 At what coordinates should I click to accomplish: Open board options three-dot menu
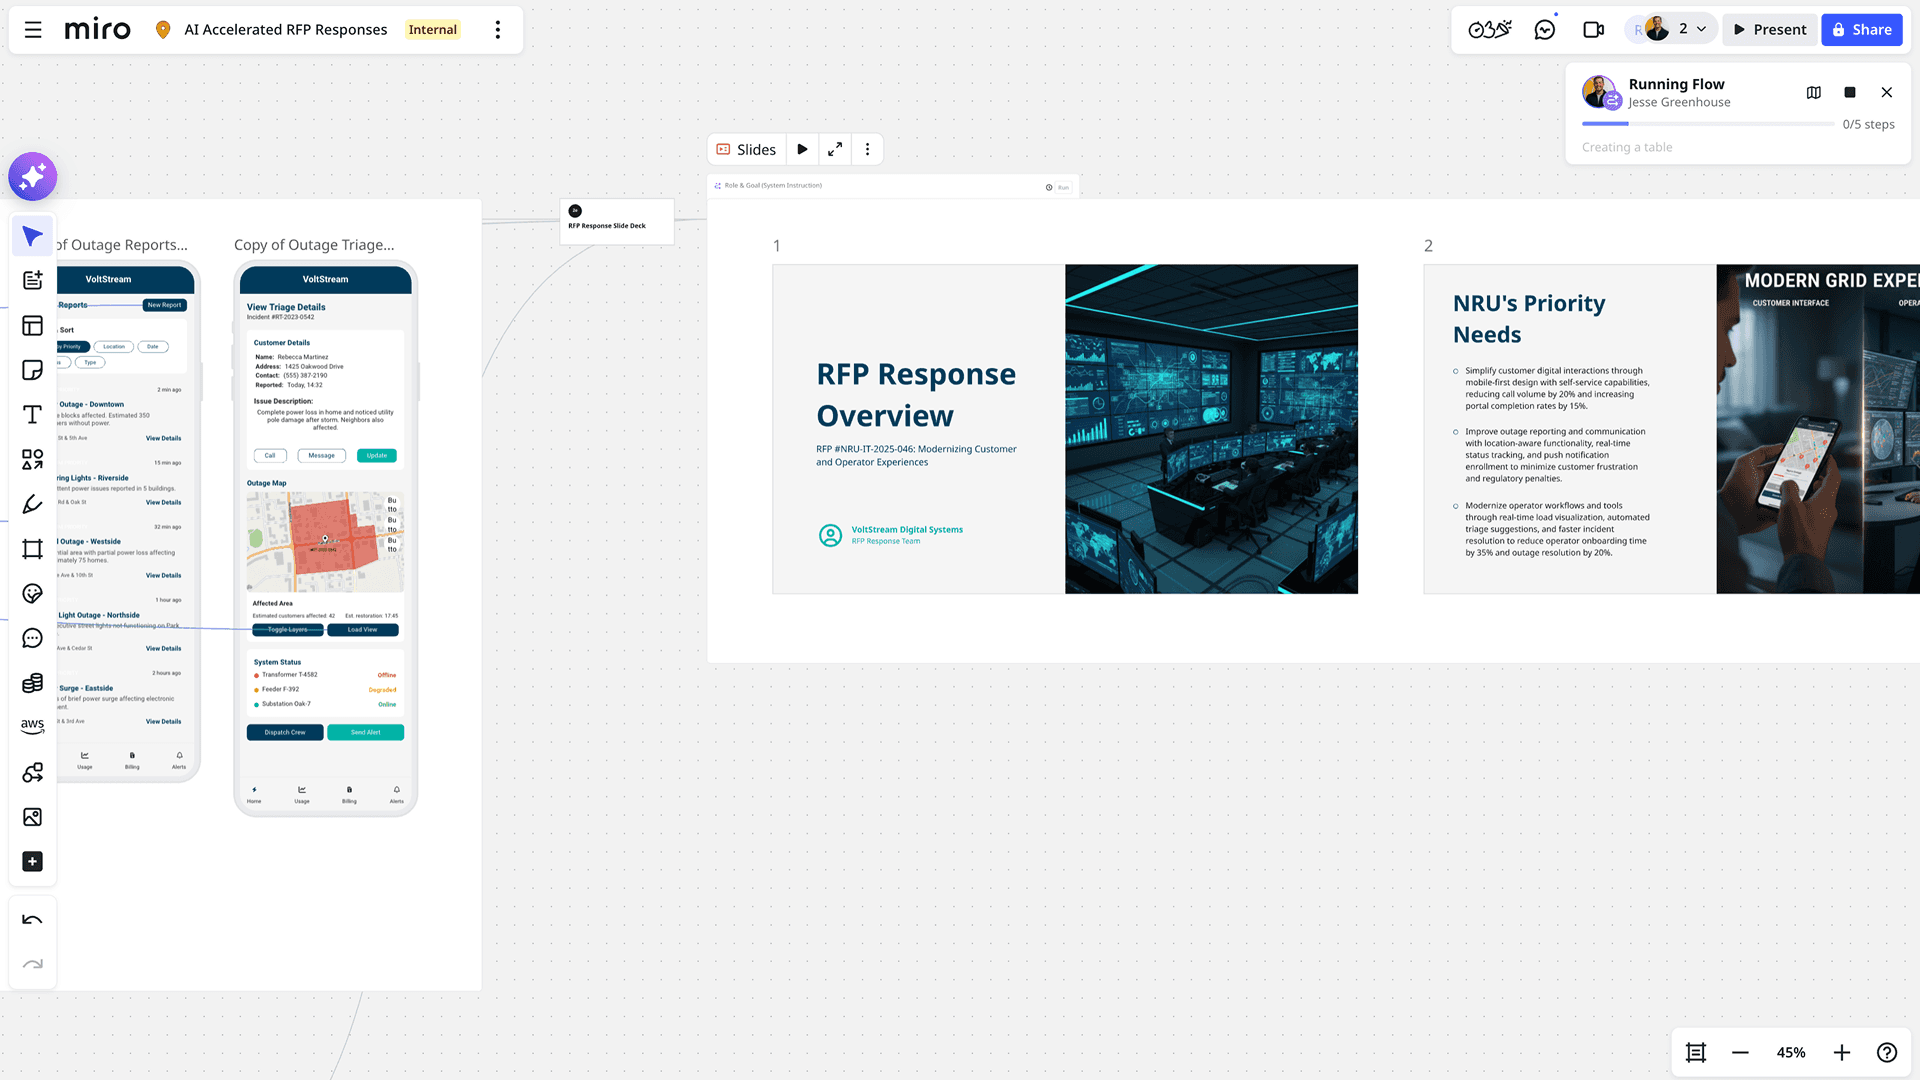click(498, 30)
